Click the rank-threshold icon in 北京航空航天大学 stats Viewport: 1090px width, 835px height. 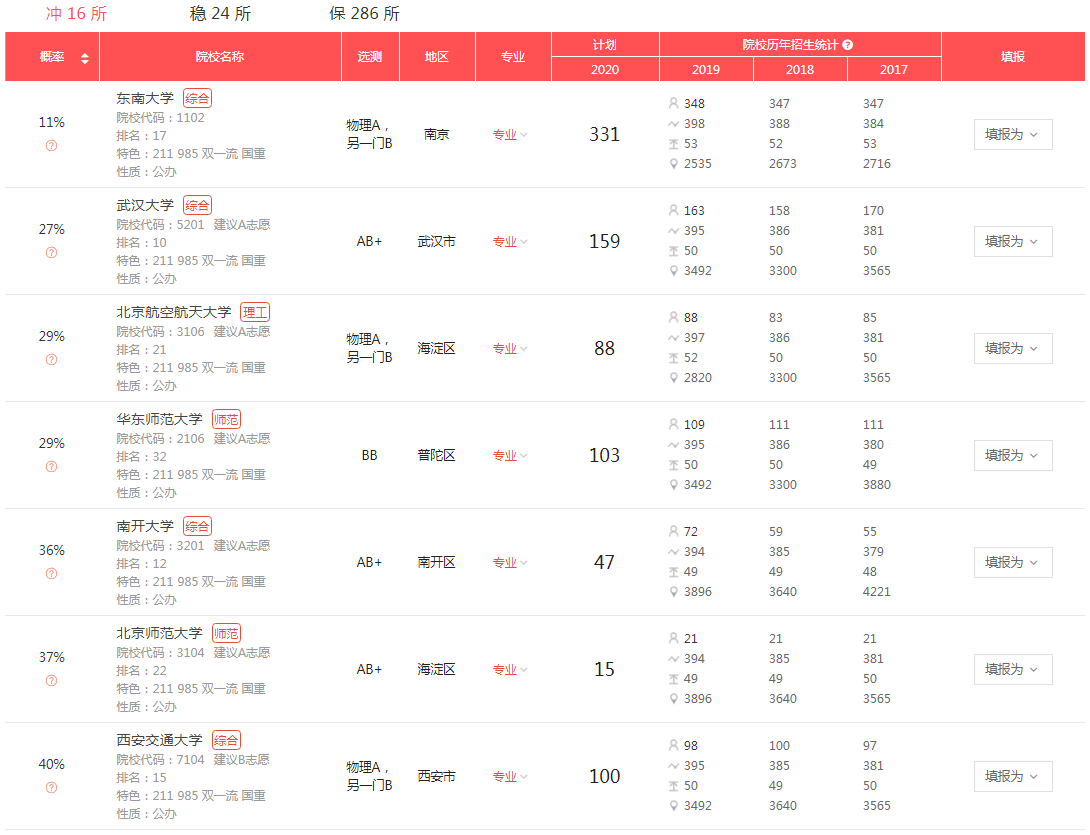click(675, 357)
